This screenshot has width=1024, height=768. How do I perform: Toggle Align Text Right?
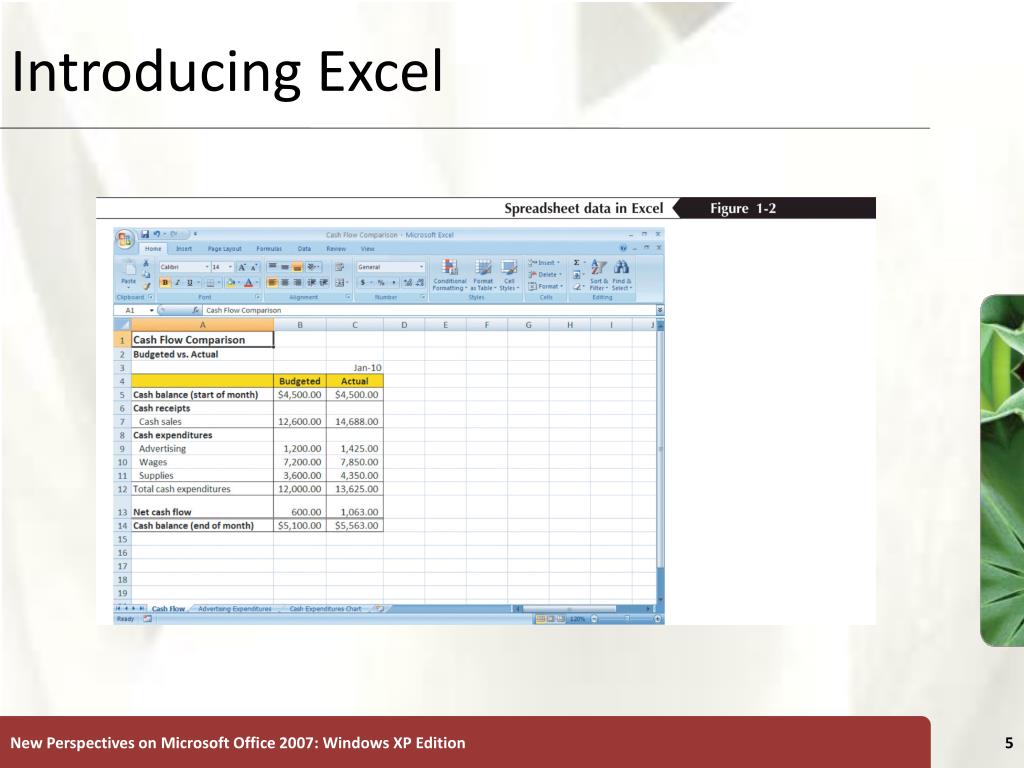298,283
